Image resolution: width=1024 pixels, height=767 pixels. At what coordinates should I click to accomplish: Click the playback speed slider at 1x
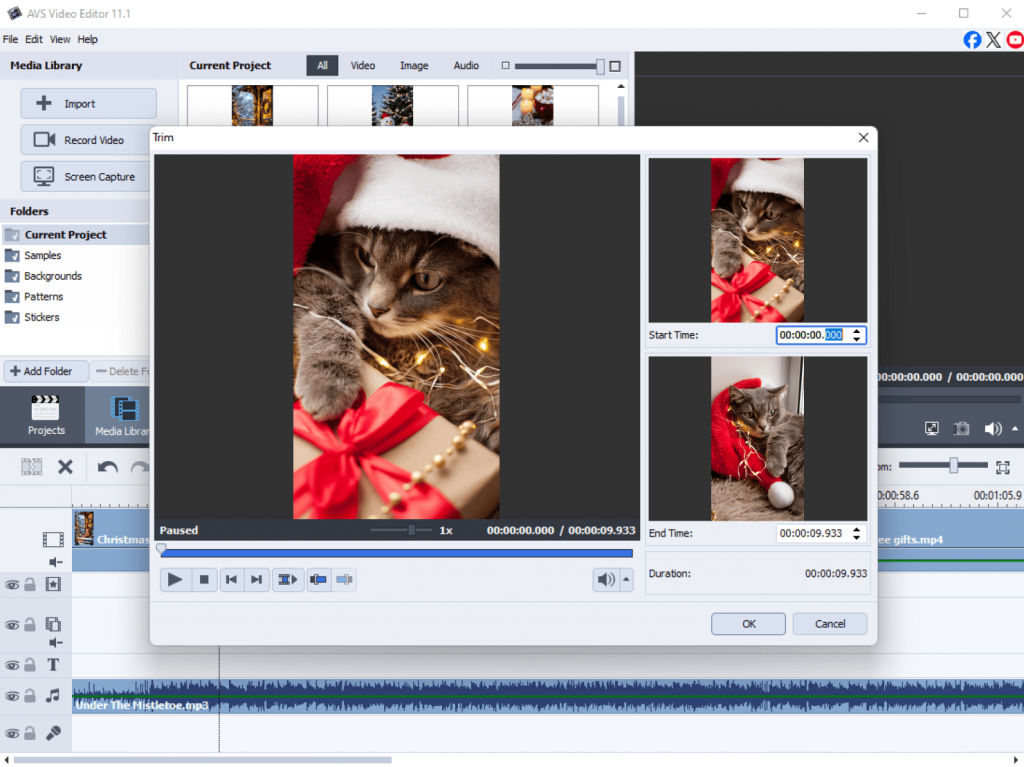(x=411, y=531)
